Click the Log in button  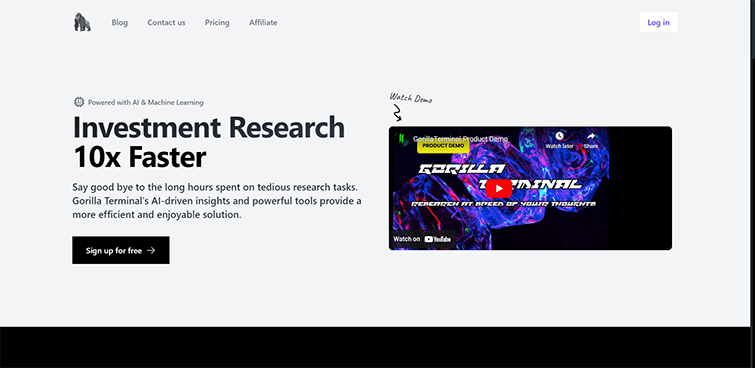(x=658, y=22)
